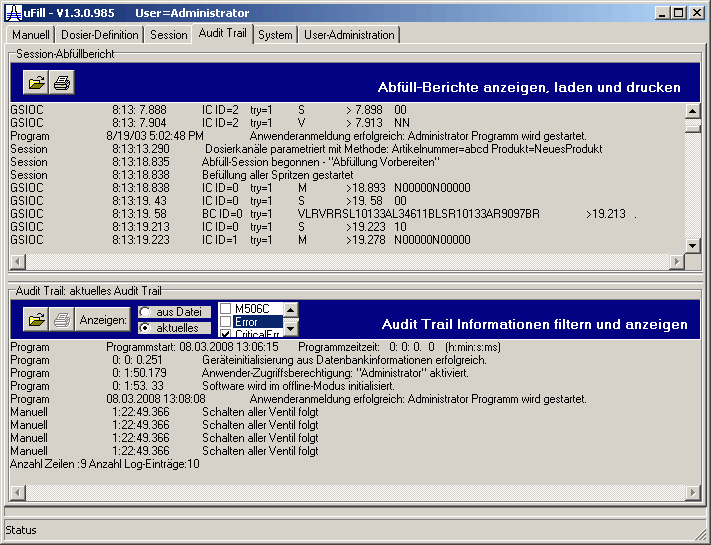The height and width of the screenshot is (545, 711).
Task: Click the 'Dosierkanäle parametriert mit Methode' line
Action: 404,149
